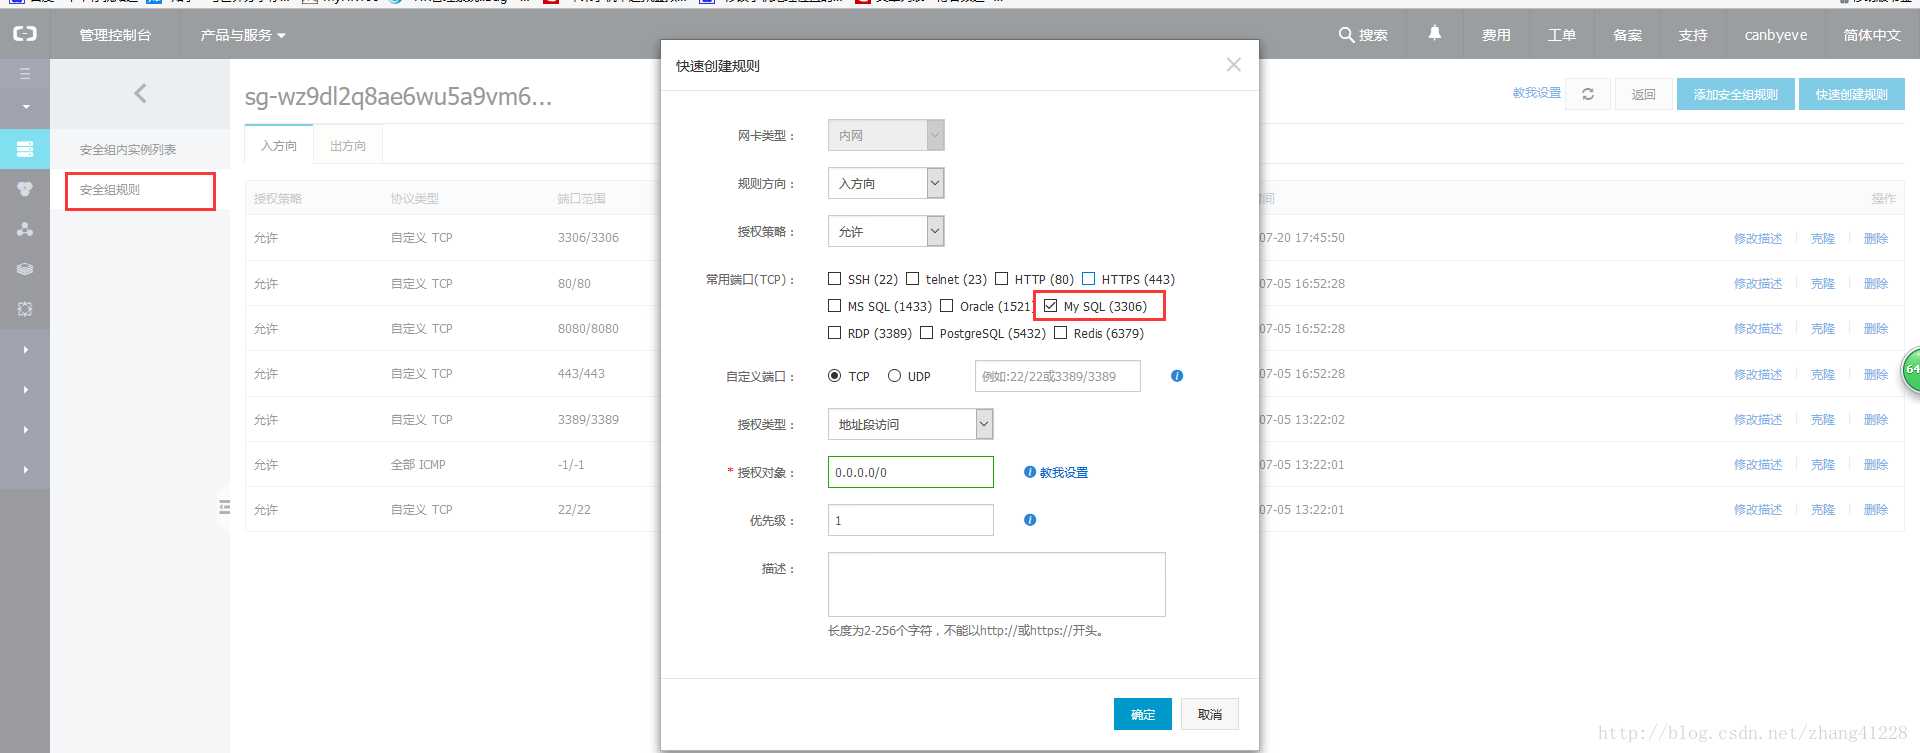Click the stacked layers icon in left rail

tap(25, 269)
